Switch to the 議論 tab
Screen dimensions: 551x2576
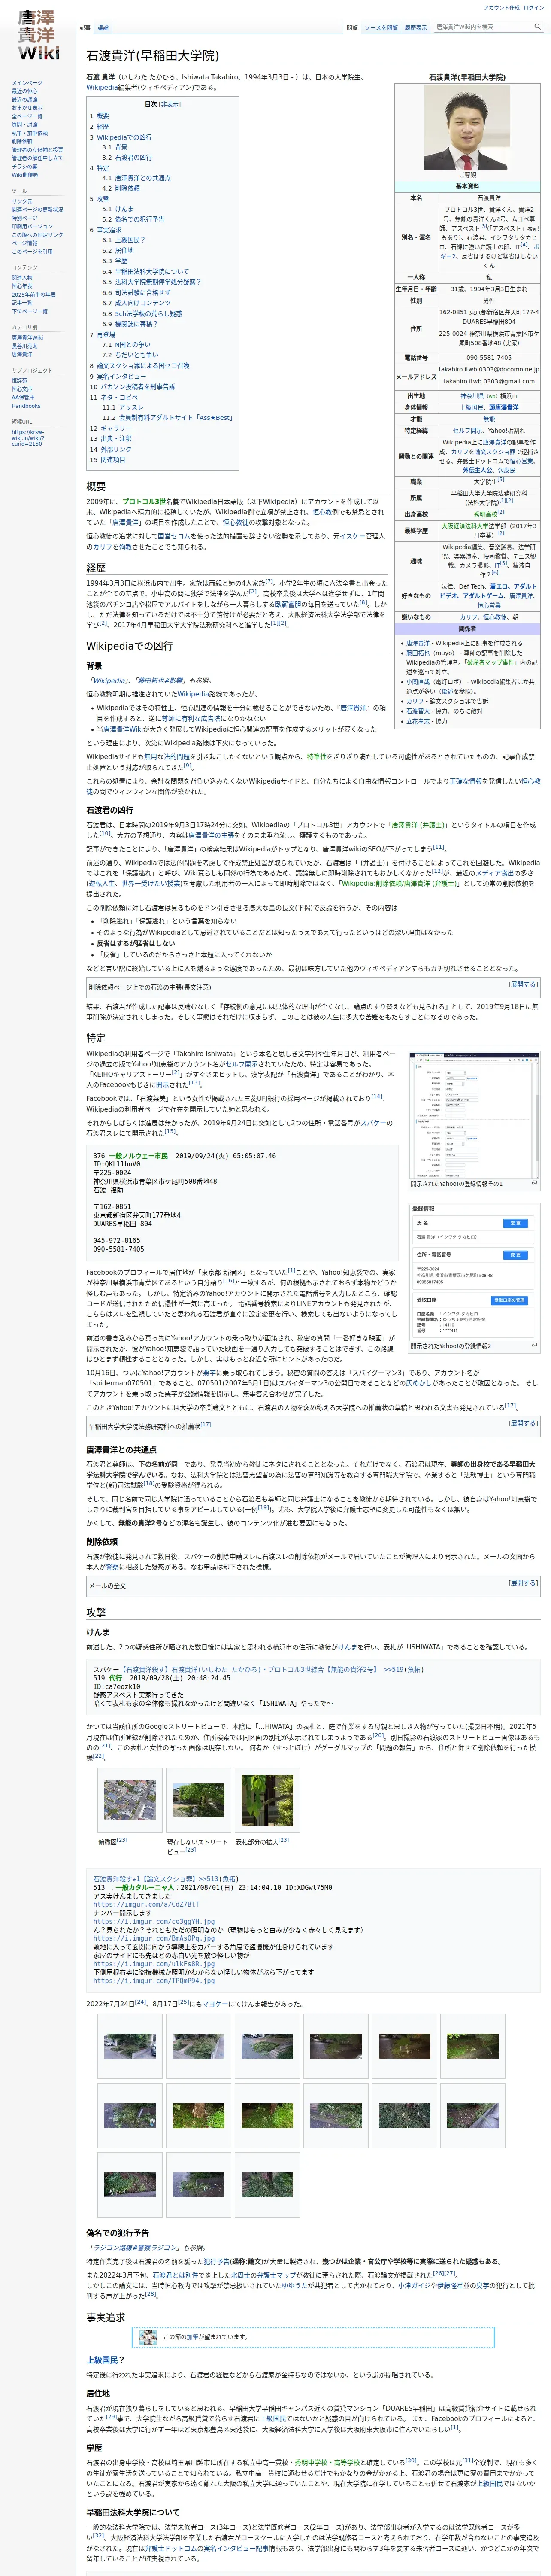(103, 28)
